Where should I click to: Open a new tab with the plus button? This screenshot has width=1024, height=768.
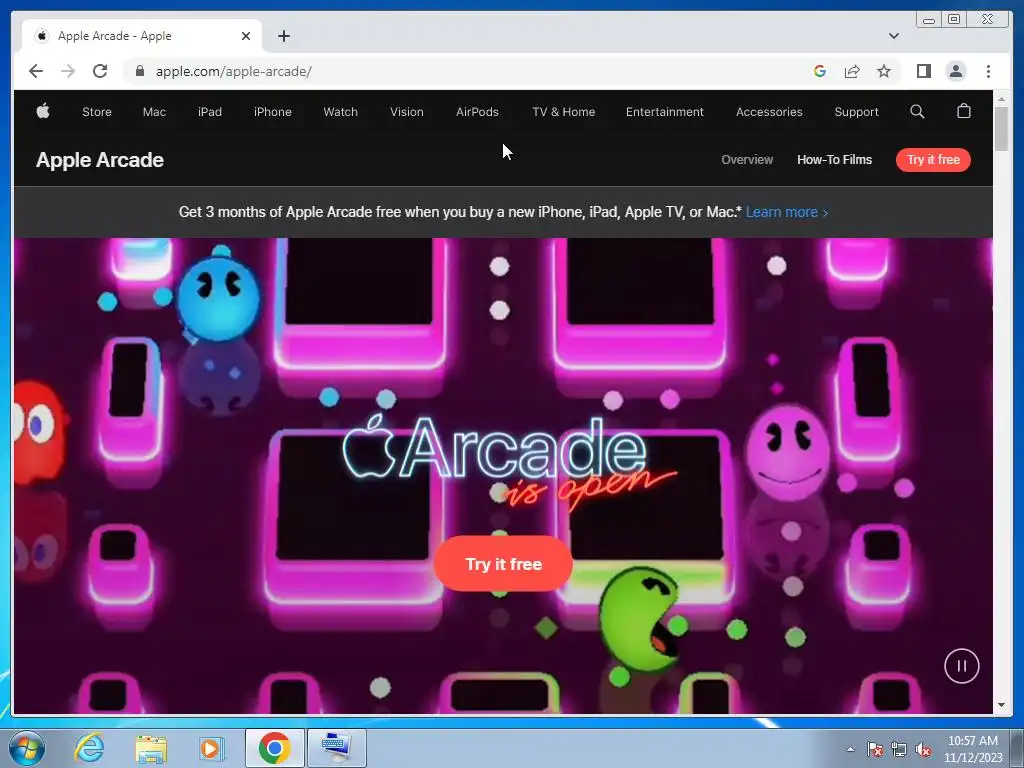coord(283,36)
